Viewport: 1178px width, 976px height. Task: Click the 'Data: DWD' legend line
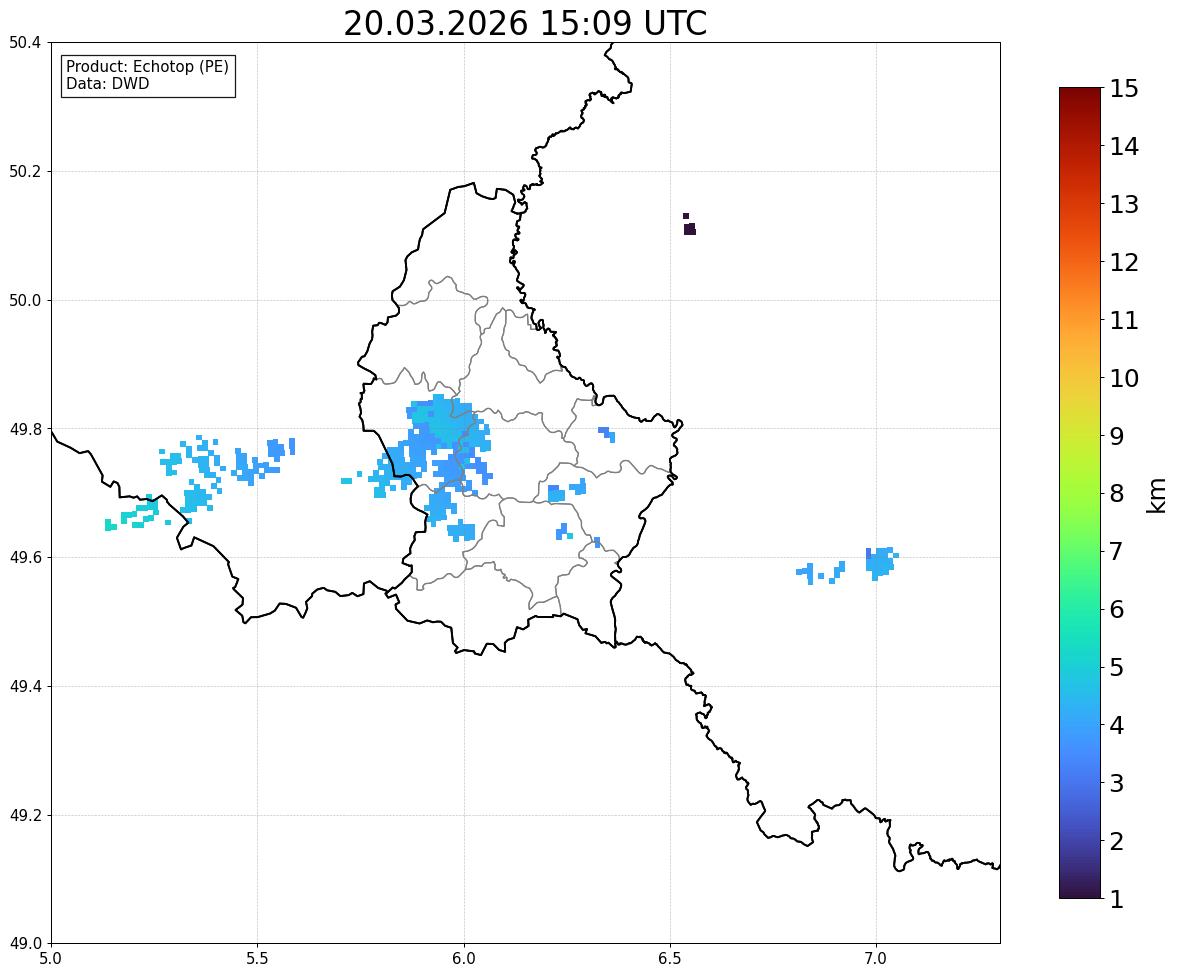click(107, 83)
